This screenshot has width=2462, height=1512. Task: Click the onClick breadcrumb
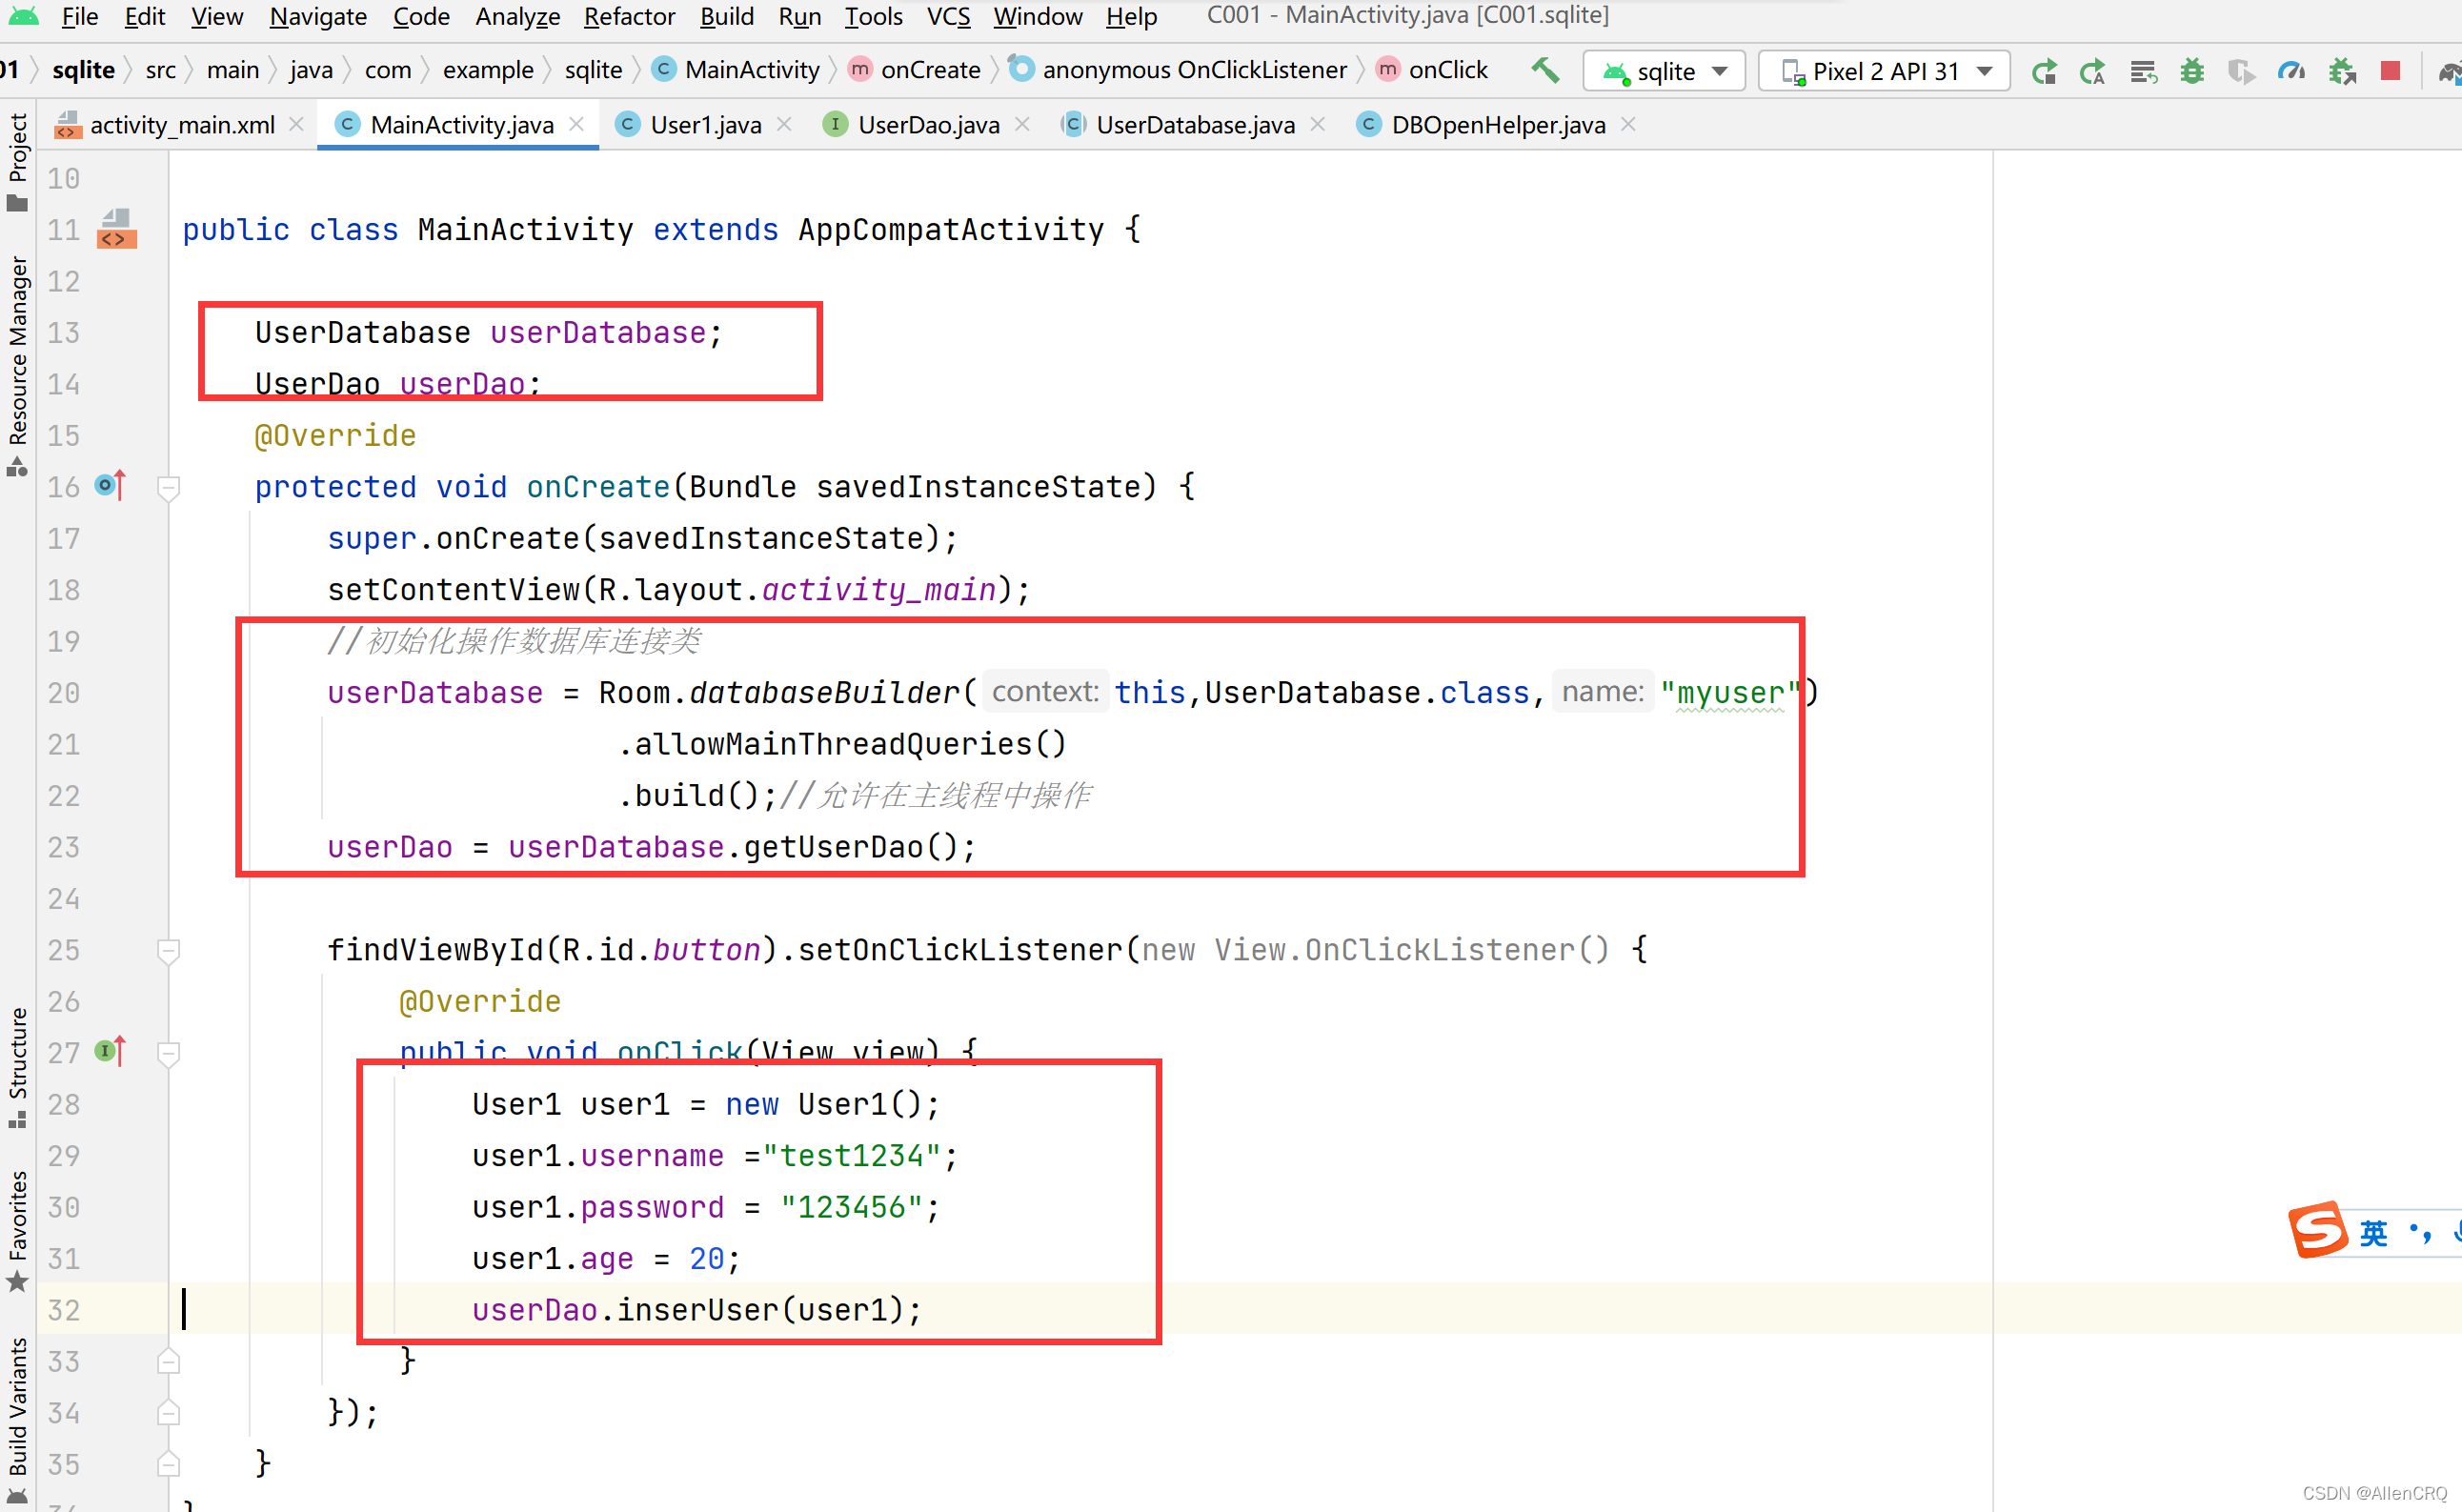(x=1432, y=69)
